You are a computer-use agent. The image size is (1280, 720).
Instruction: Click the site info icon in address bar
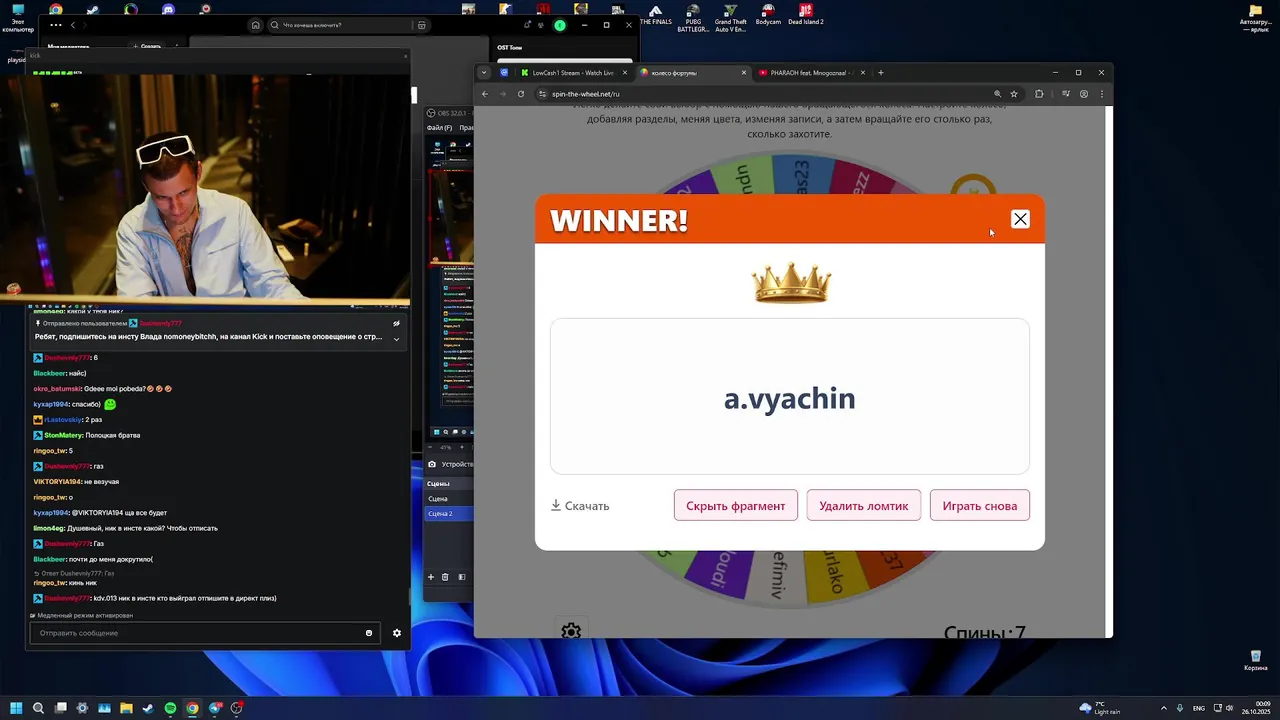(543, 94)
